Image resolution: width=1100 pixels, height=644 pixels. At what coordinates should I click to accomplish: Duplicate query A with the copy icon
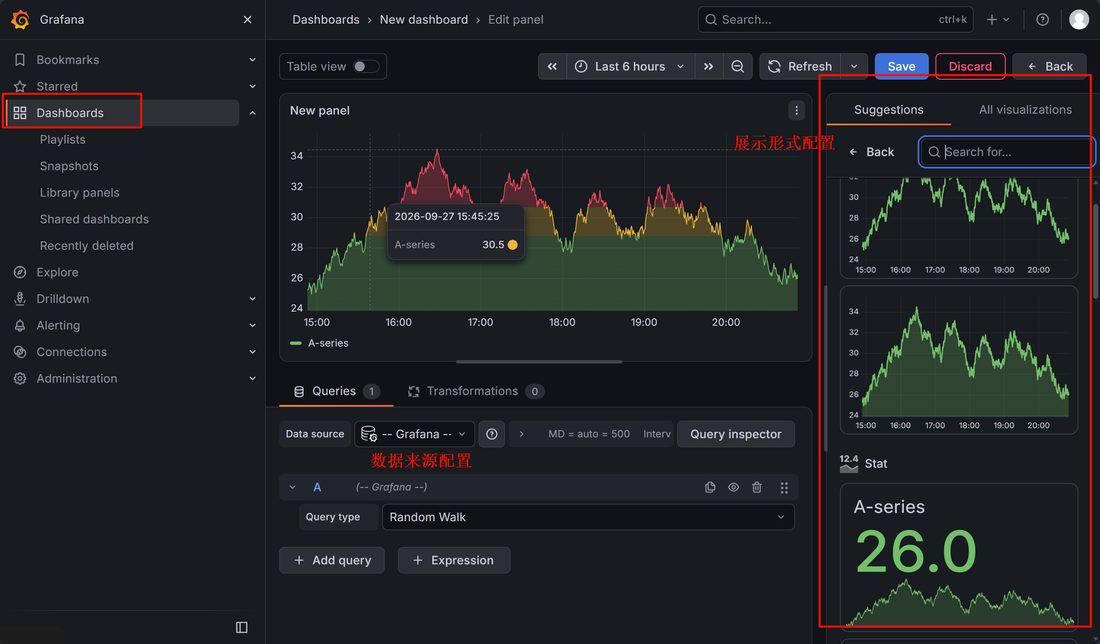click(x=710, y=487)
